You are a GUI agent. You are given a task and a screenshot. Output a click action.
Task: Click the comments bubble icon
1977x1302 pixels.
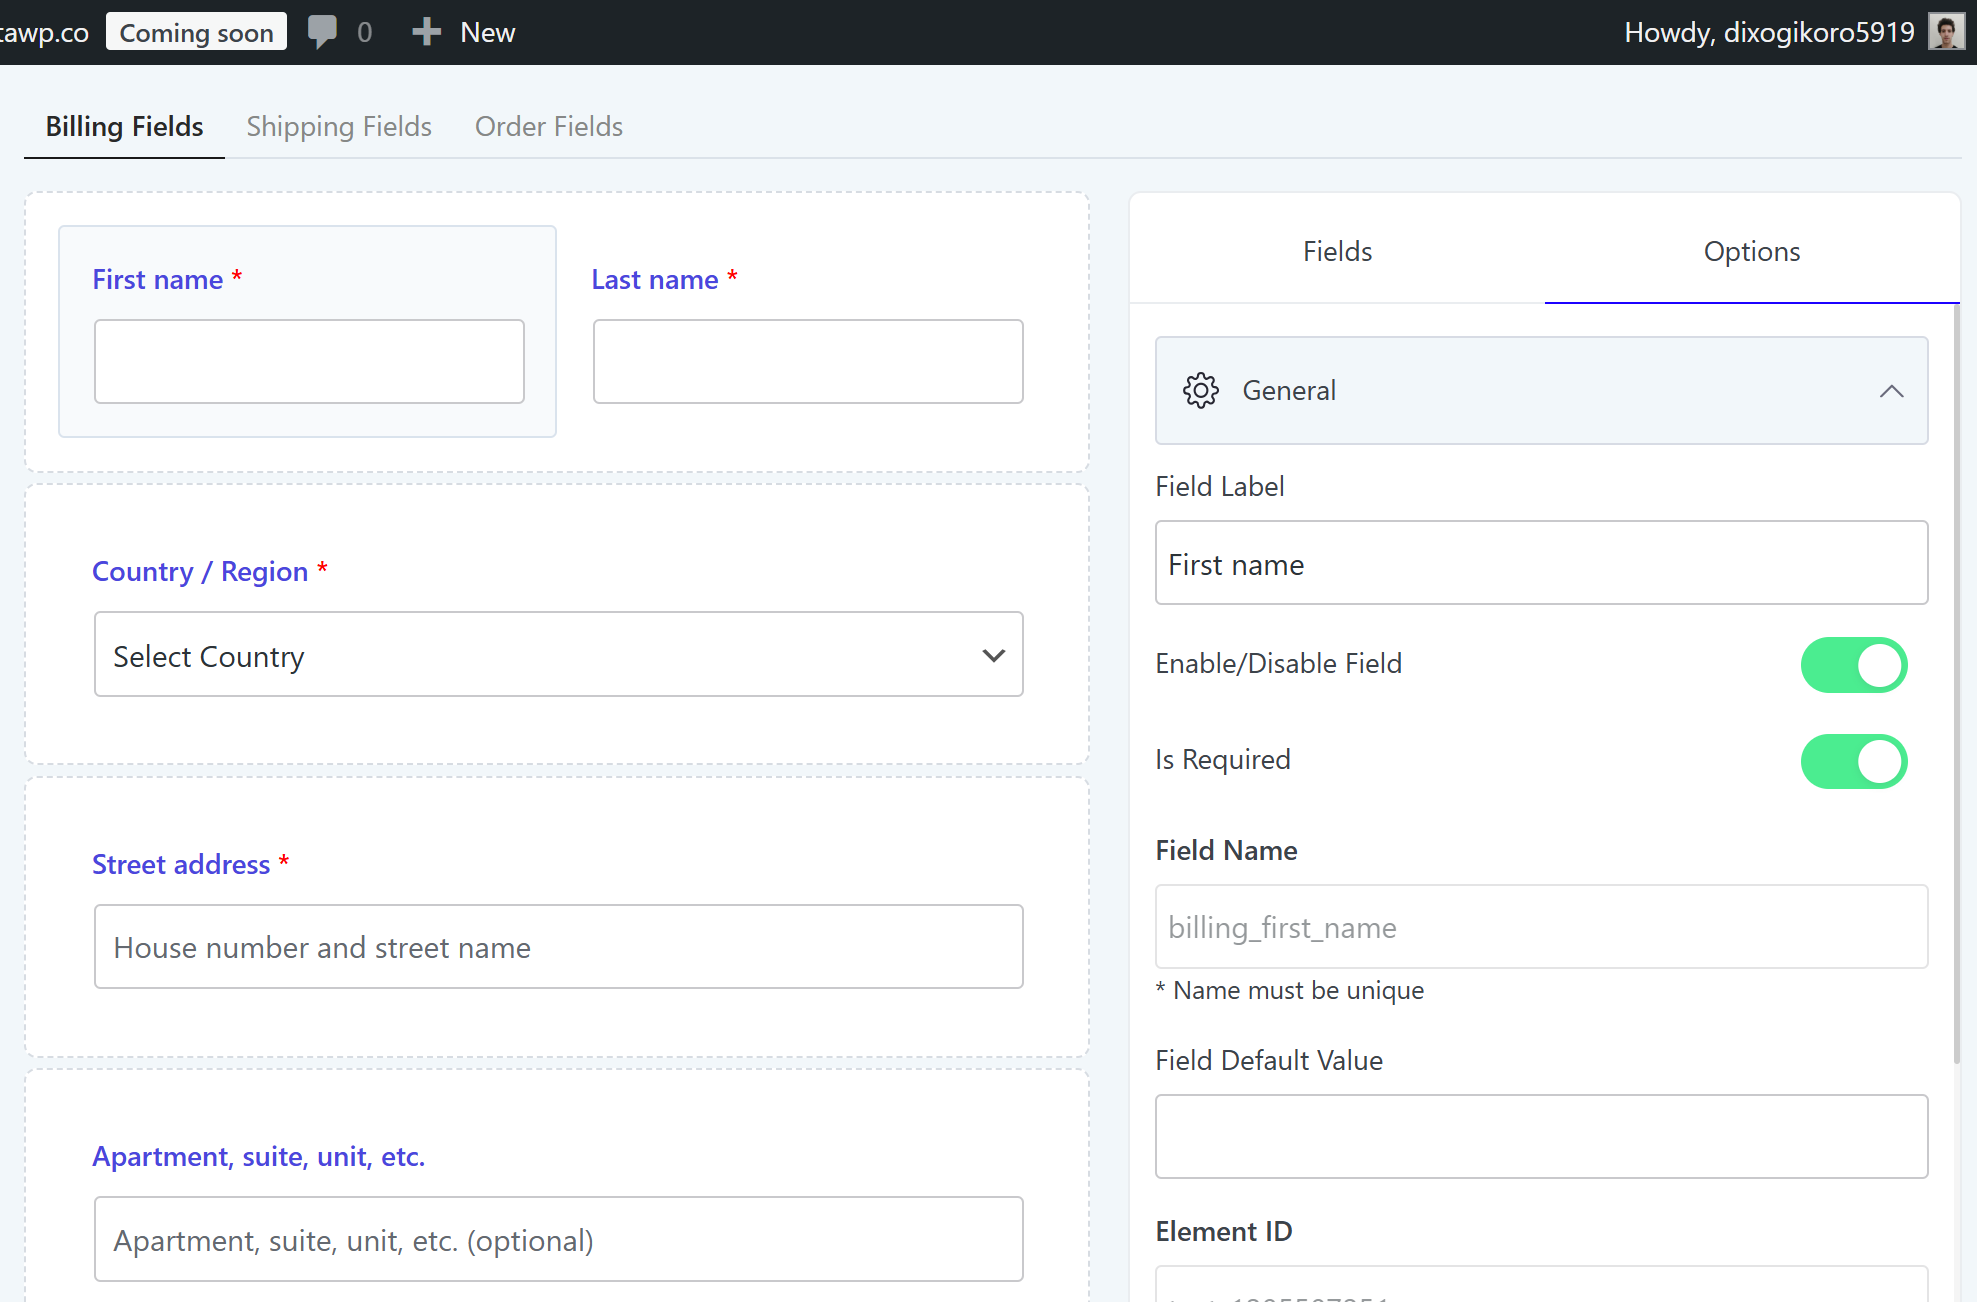tap(322, 32)
